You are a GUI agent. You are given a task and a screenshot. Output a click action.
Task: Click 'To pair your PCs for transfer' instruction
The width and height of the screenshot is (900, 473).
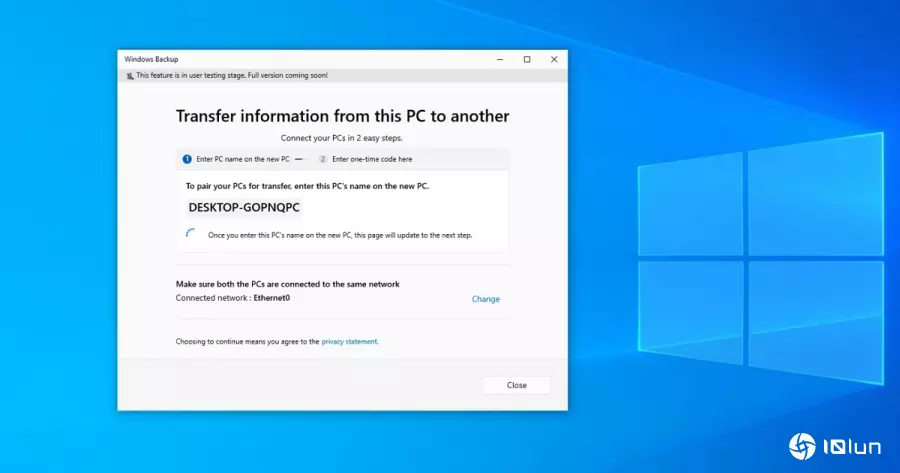307,186
